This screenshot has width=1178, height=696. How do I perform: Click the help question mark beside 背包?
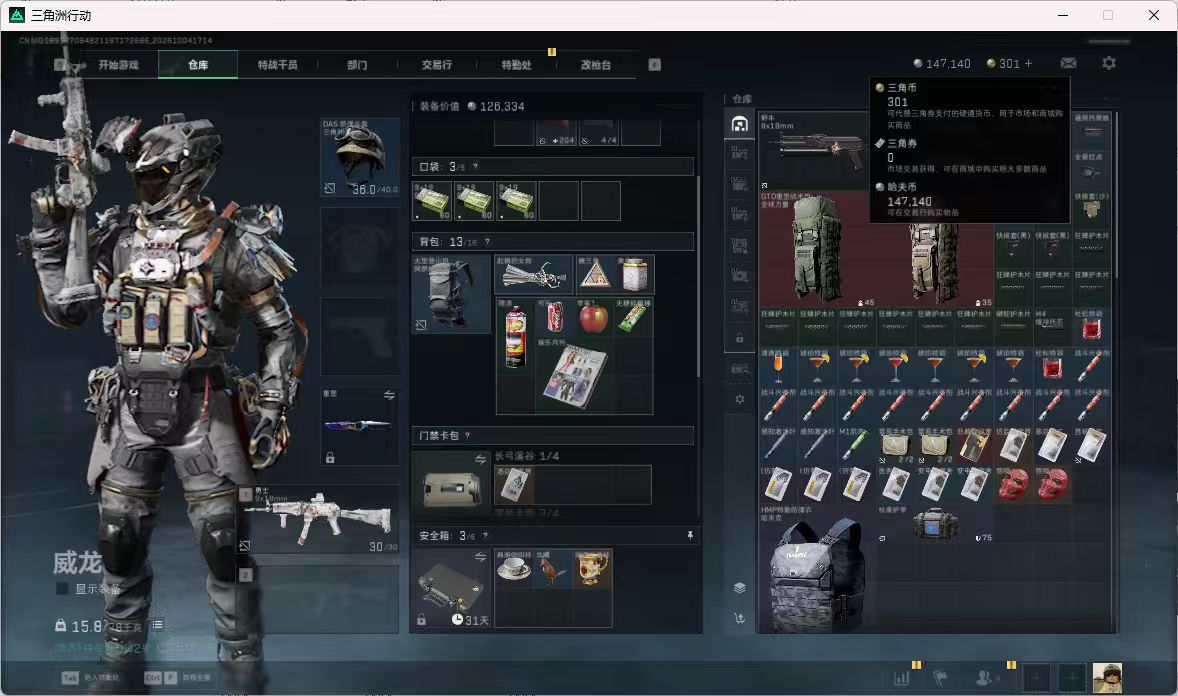click(x=487, y=242)
